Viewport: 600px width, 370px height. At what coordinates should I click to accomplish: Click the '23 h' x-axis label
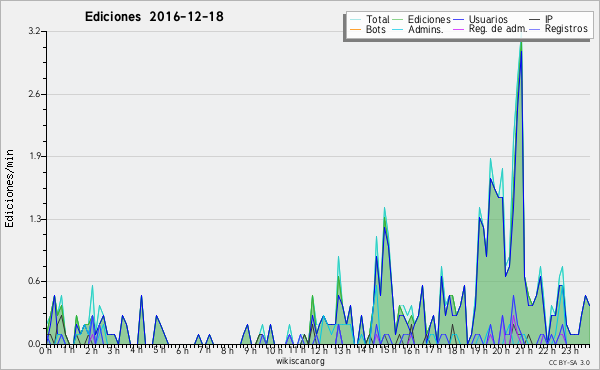(569, 350)
